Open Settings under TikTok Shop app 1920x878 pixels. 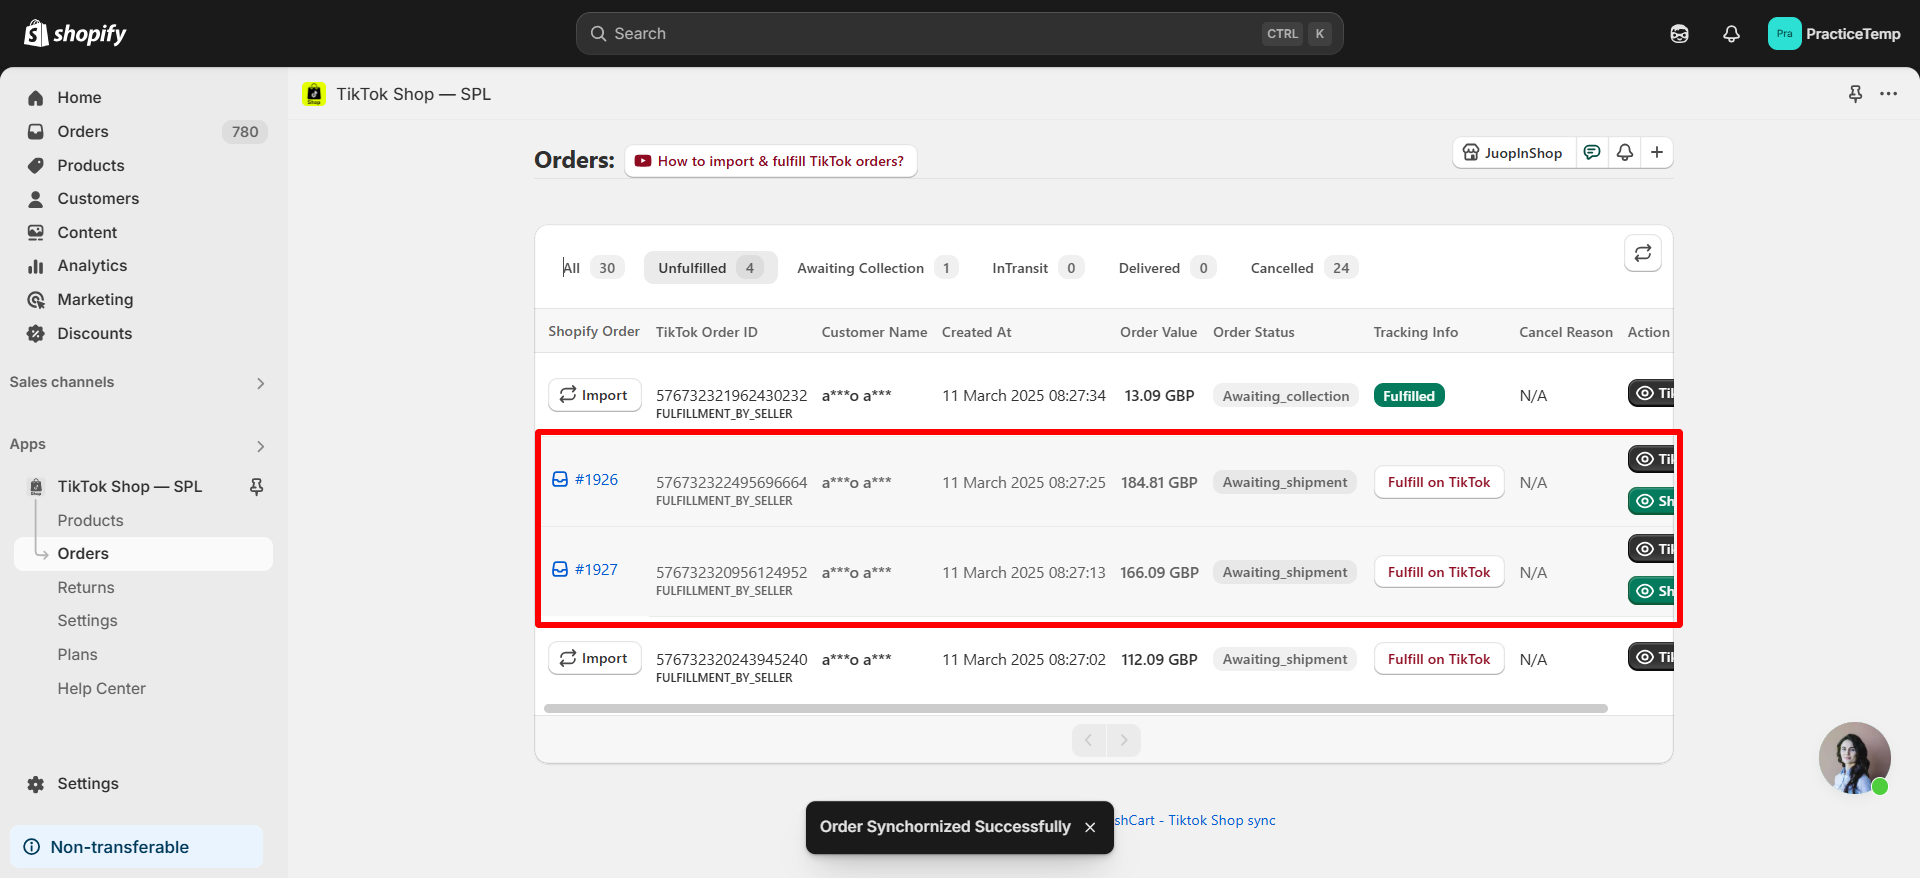[87, 621]
